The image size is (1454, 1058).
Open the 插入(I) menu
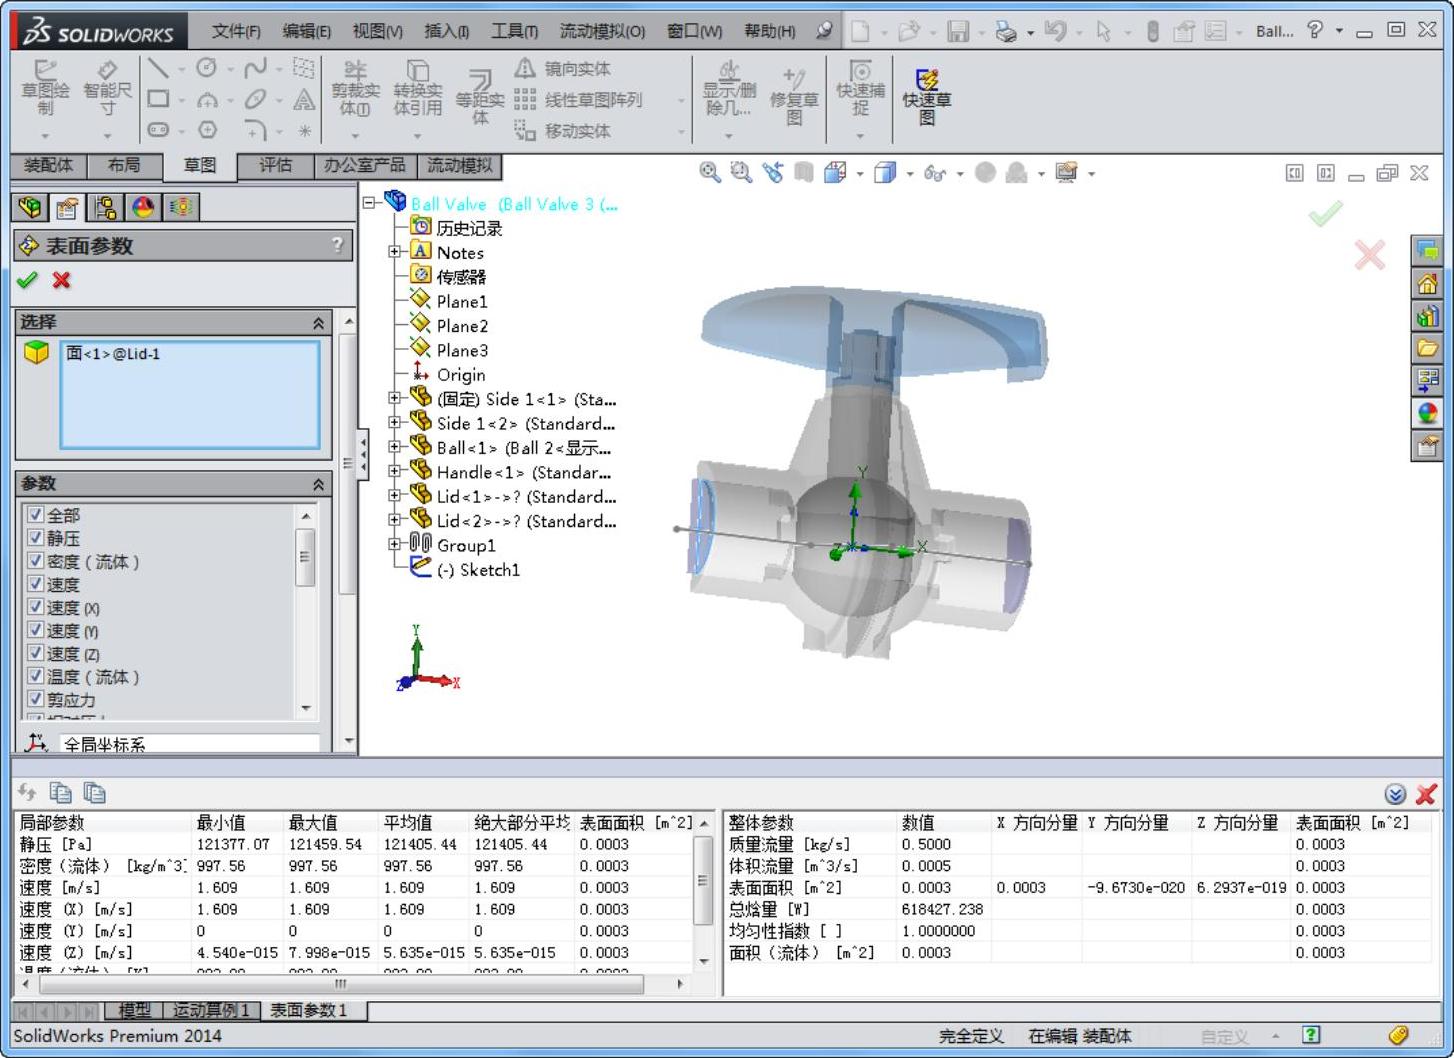446,31
